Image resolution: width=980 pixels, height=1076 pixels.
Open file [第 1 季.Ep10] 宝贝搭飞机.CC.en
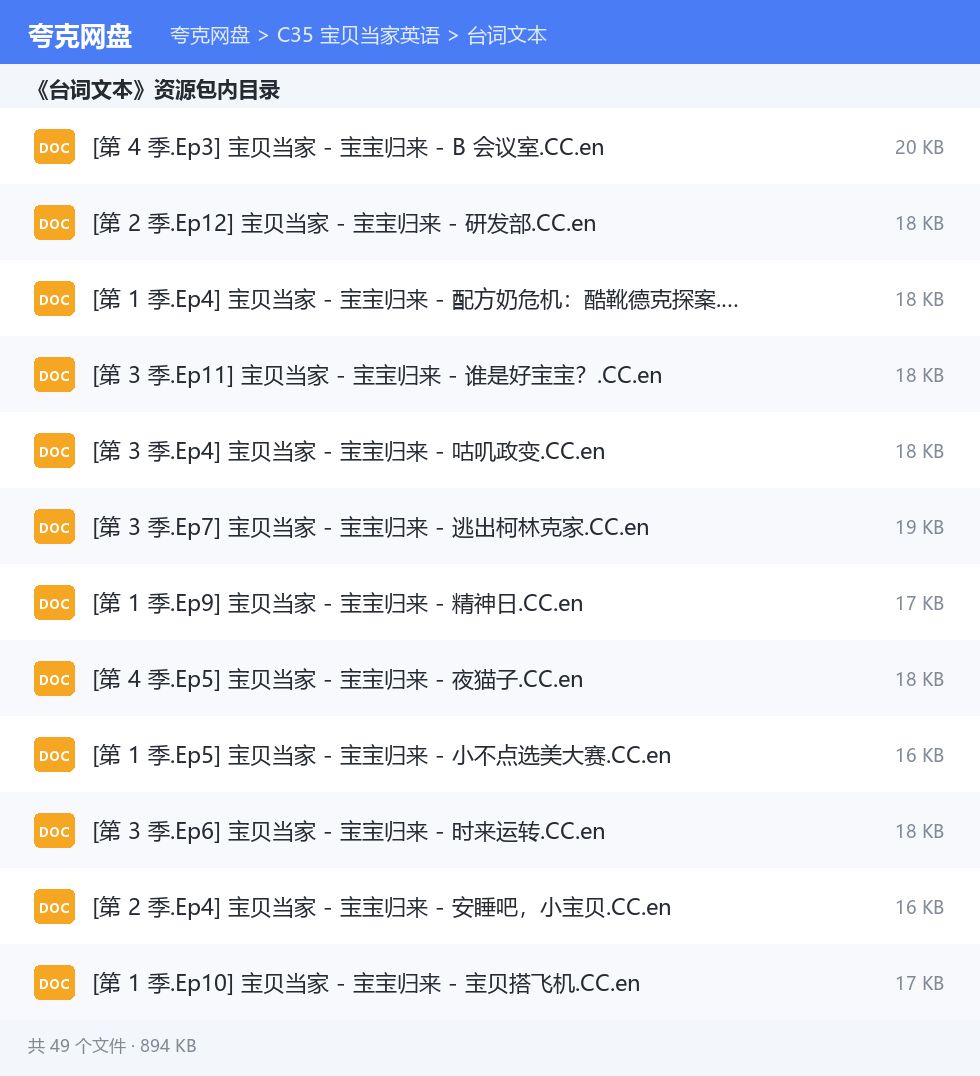(x=366, y=983)
